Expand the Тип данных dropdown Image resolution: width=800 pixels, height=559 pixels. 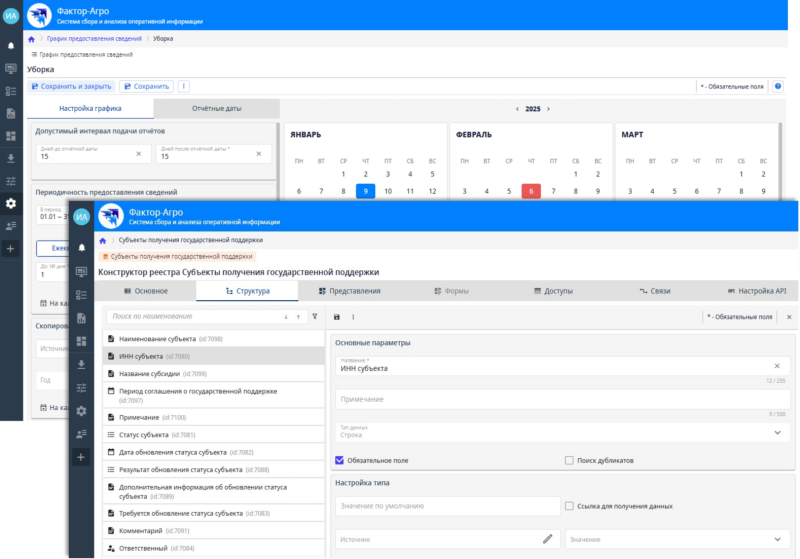[777, 432]
